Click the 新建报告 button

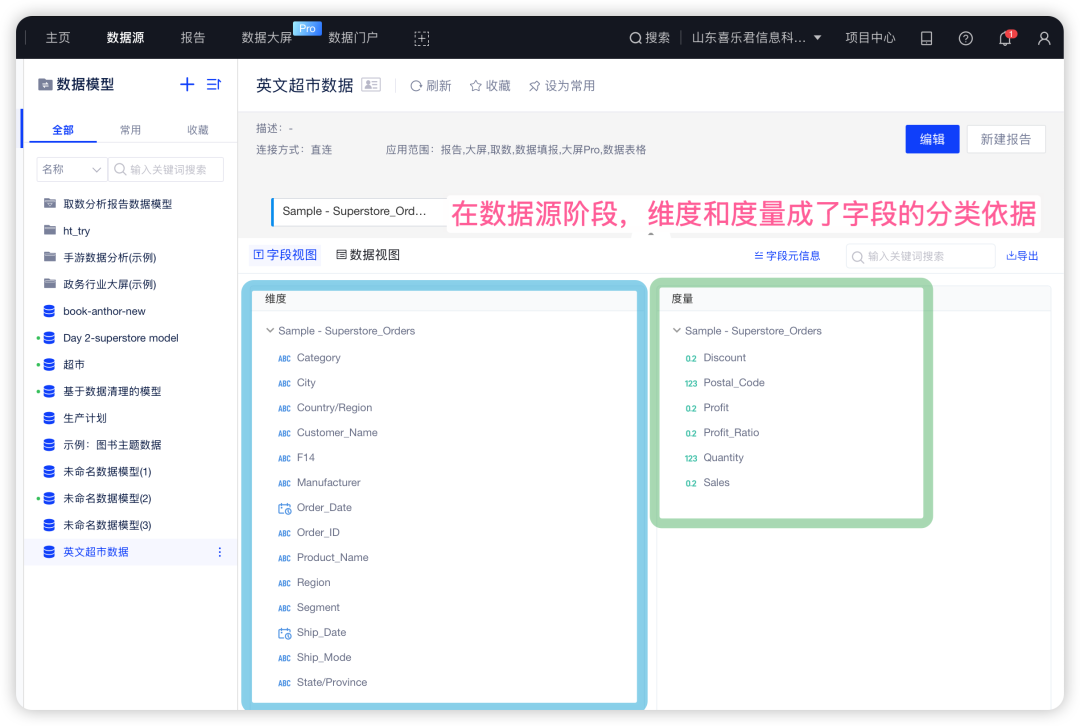pos(1006,139)
